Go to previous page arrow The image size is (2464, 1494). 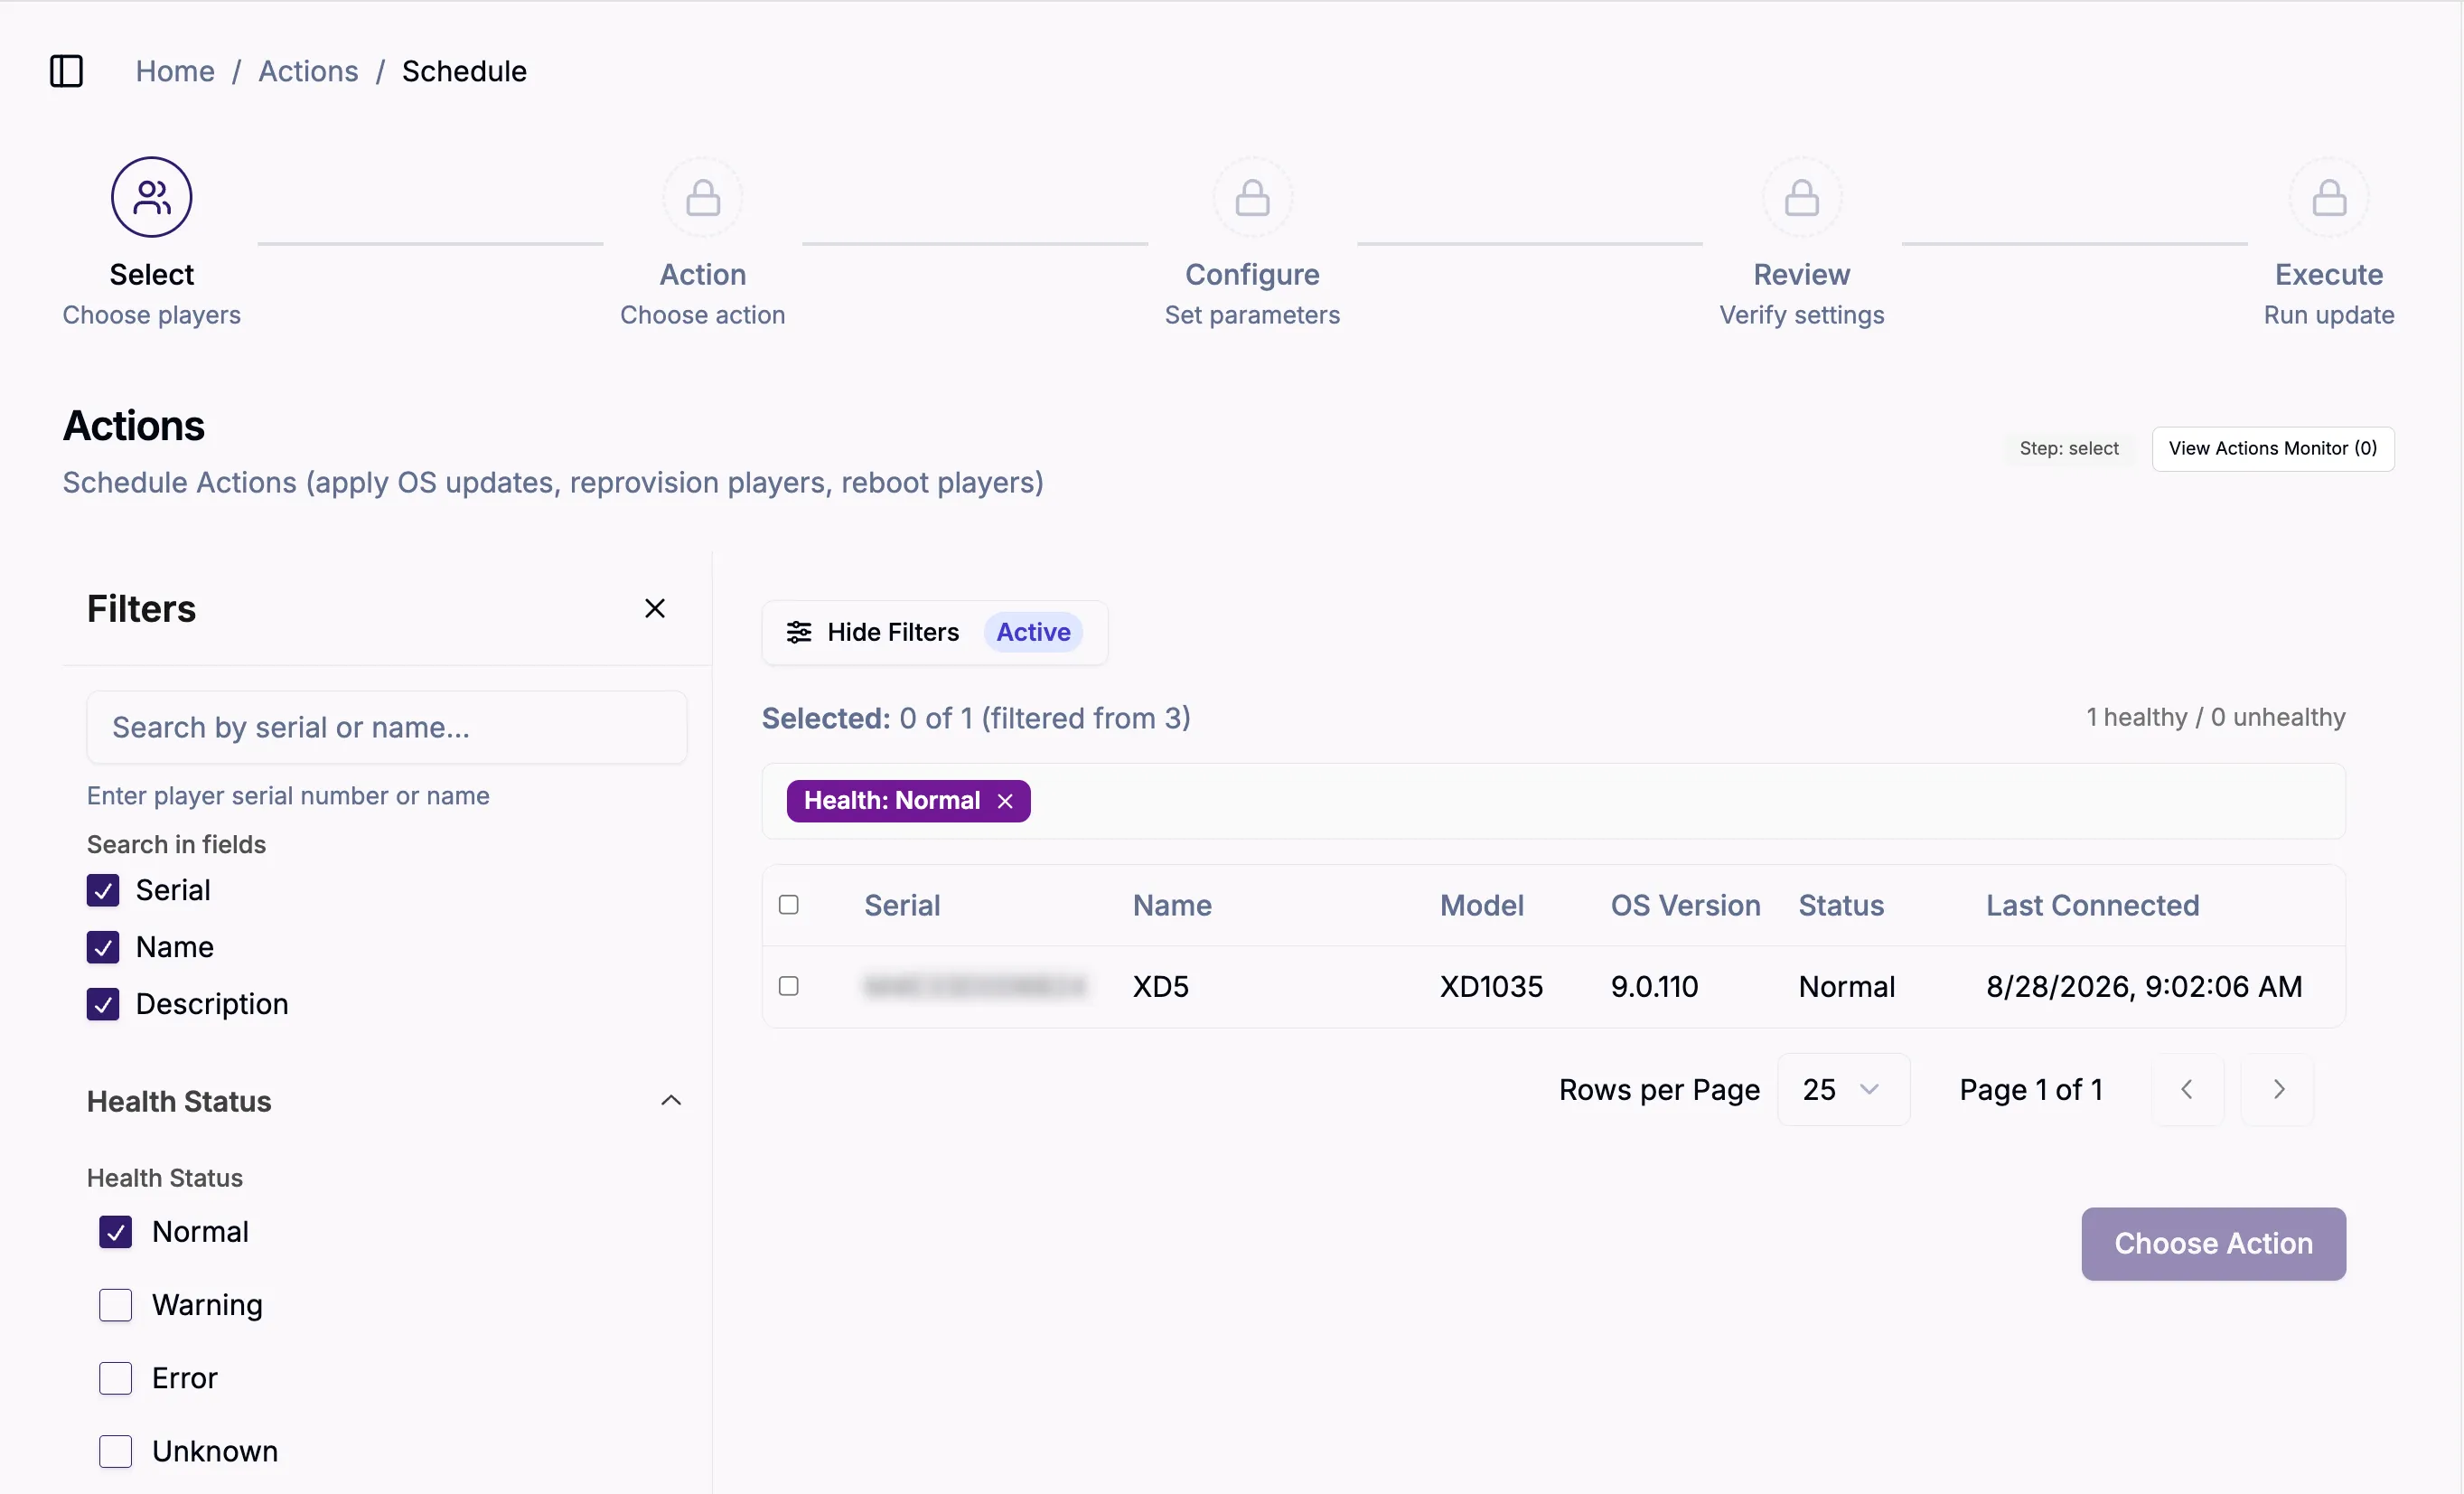(x=2187, y=1089)
